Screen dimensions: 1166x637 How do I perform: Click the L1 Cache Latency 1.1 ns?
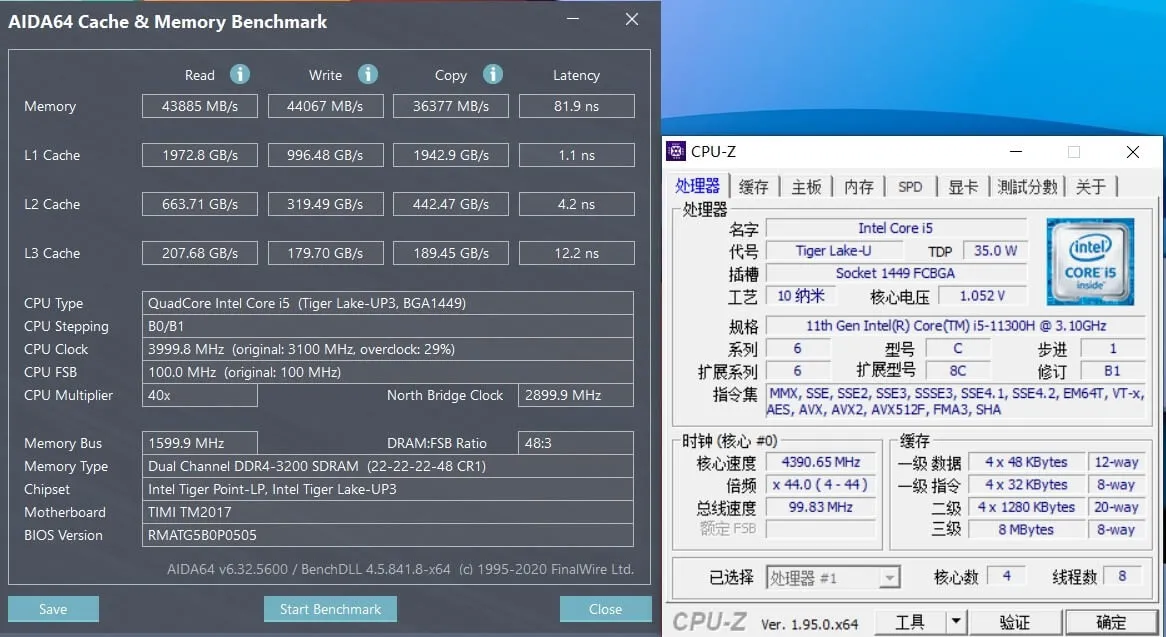coord(576,155)
